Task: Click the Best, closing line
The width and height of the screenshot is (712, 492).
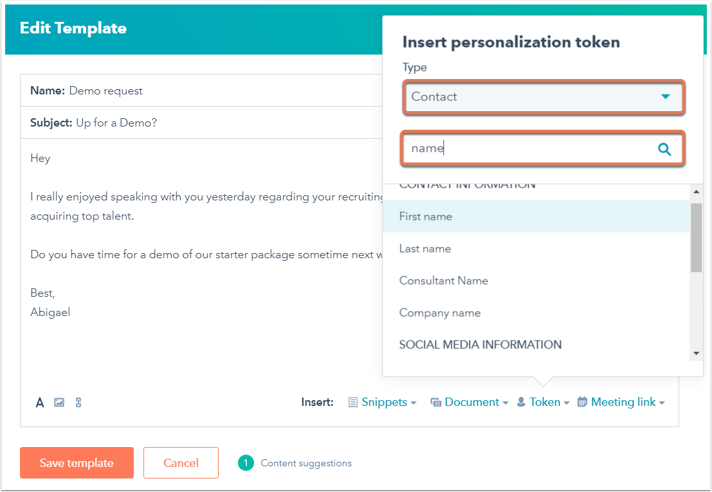Action: click(x=43, y=293)
